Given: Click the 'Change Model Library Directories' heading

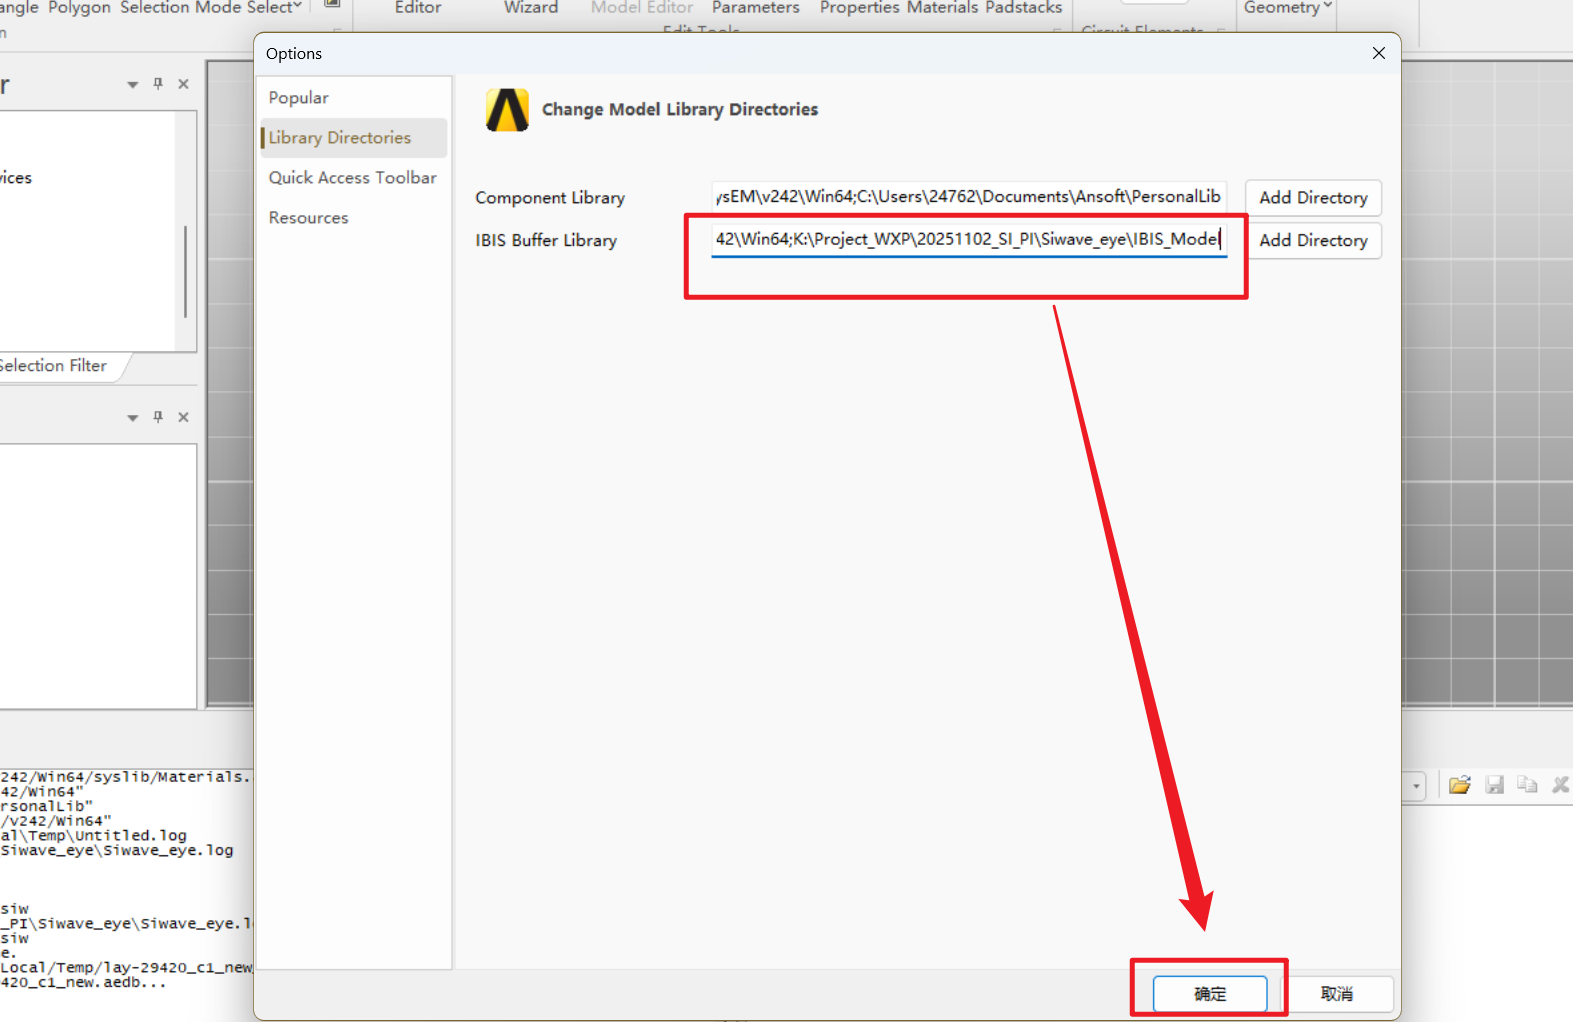Looking at the screenshot, I should pos(680,110).
